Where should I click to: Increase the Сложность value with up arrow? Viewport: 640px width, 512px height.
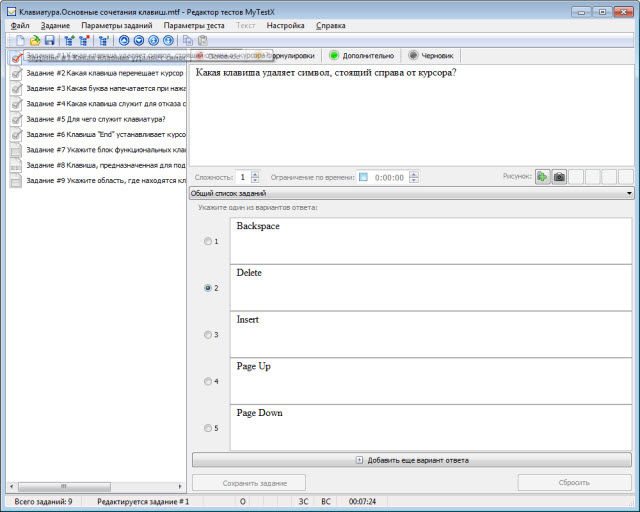255,174
